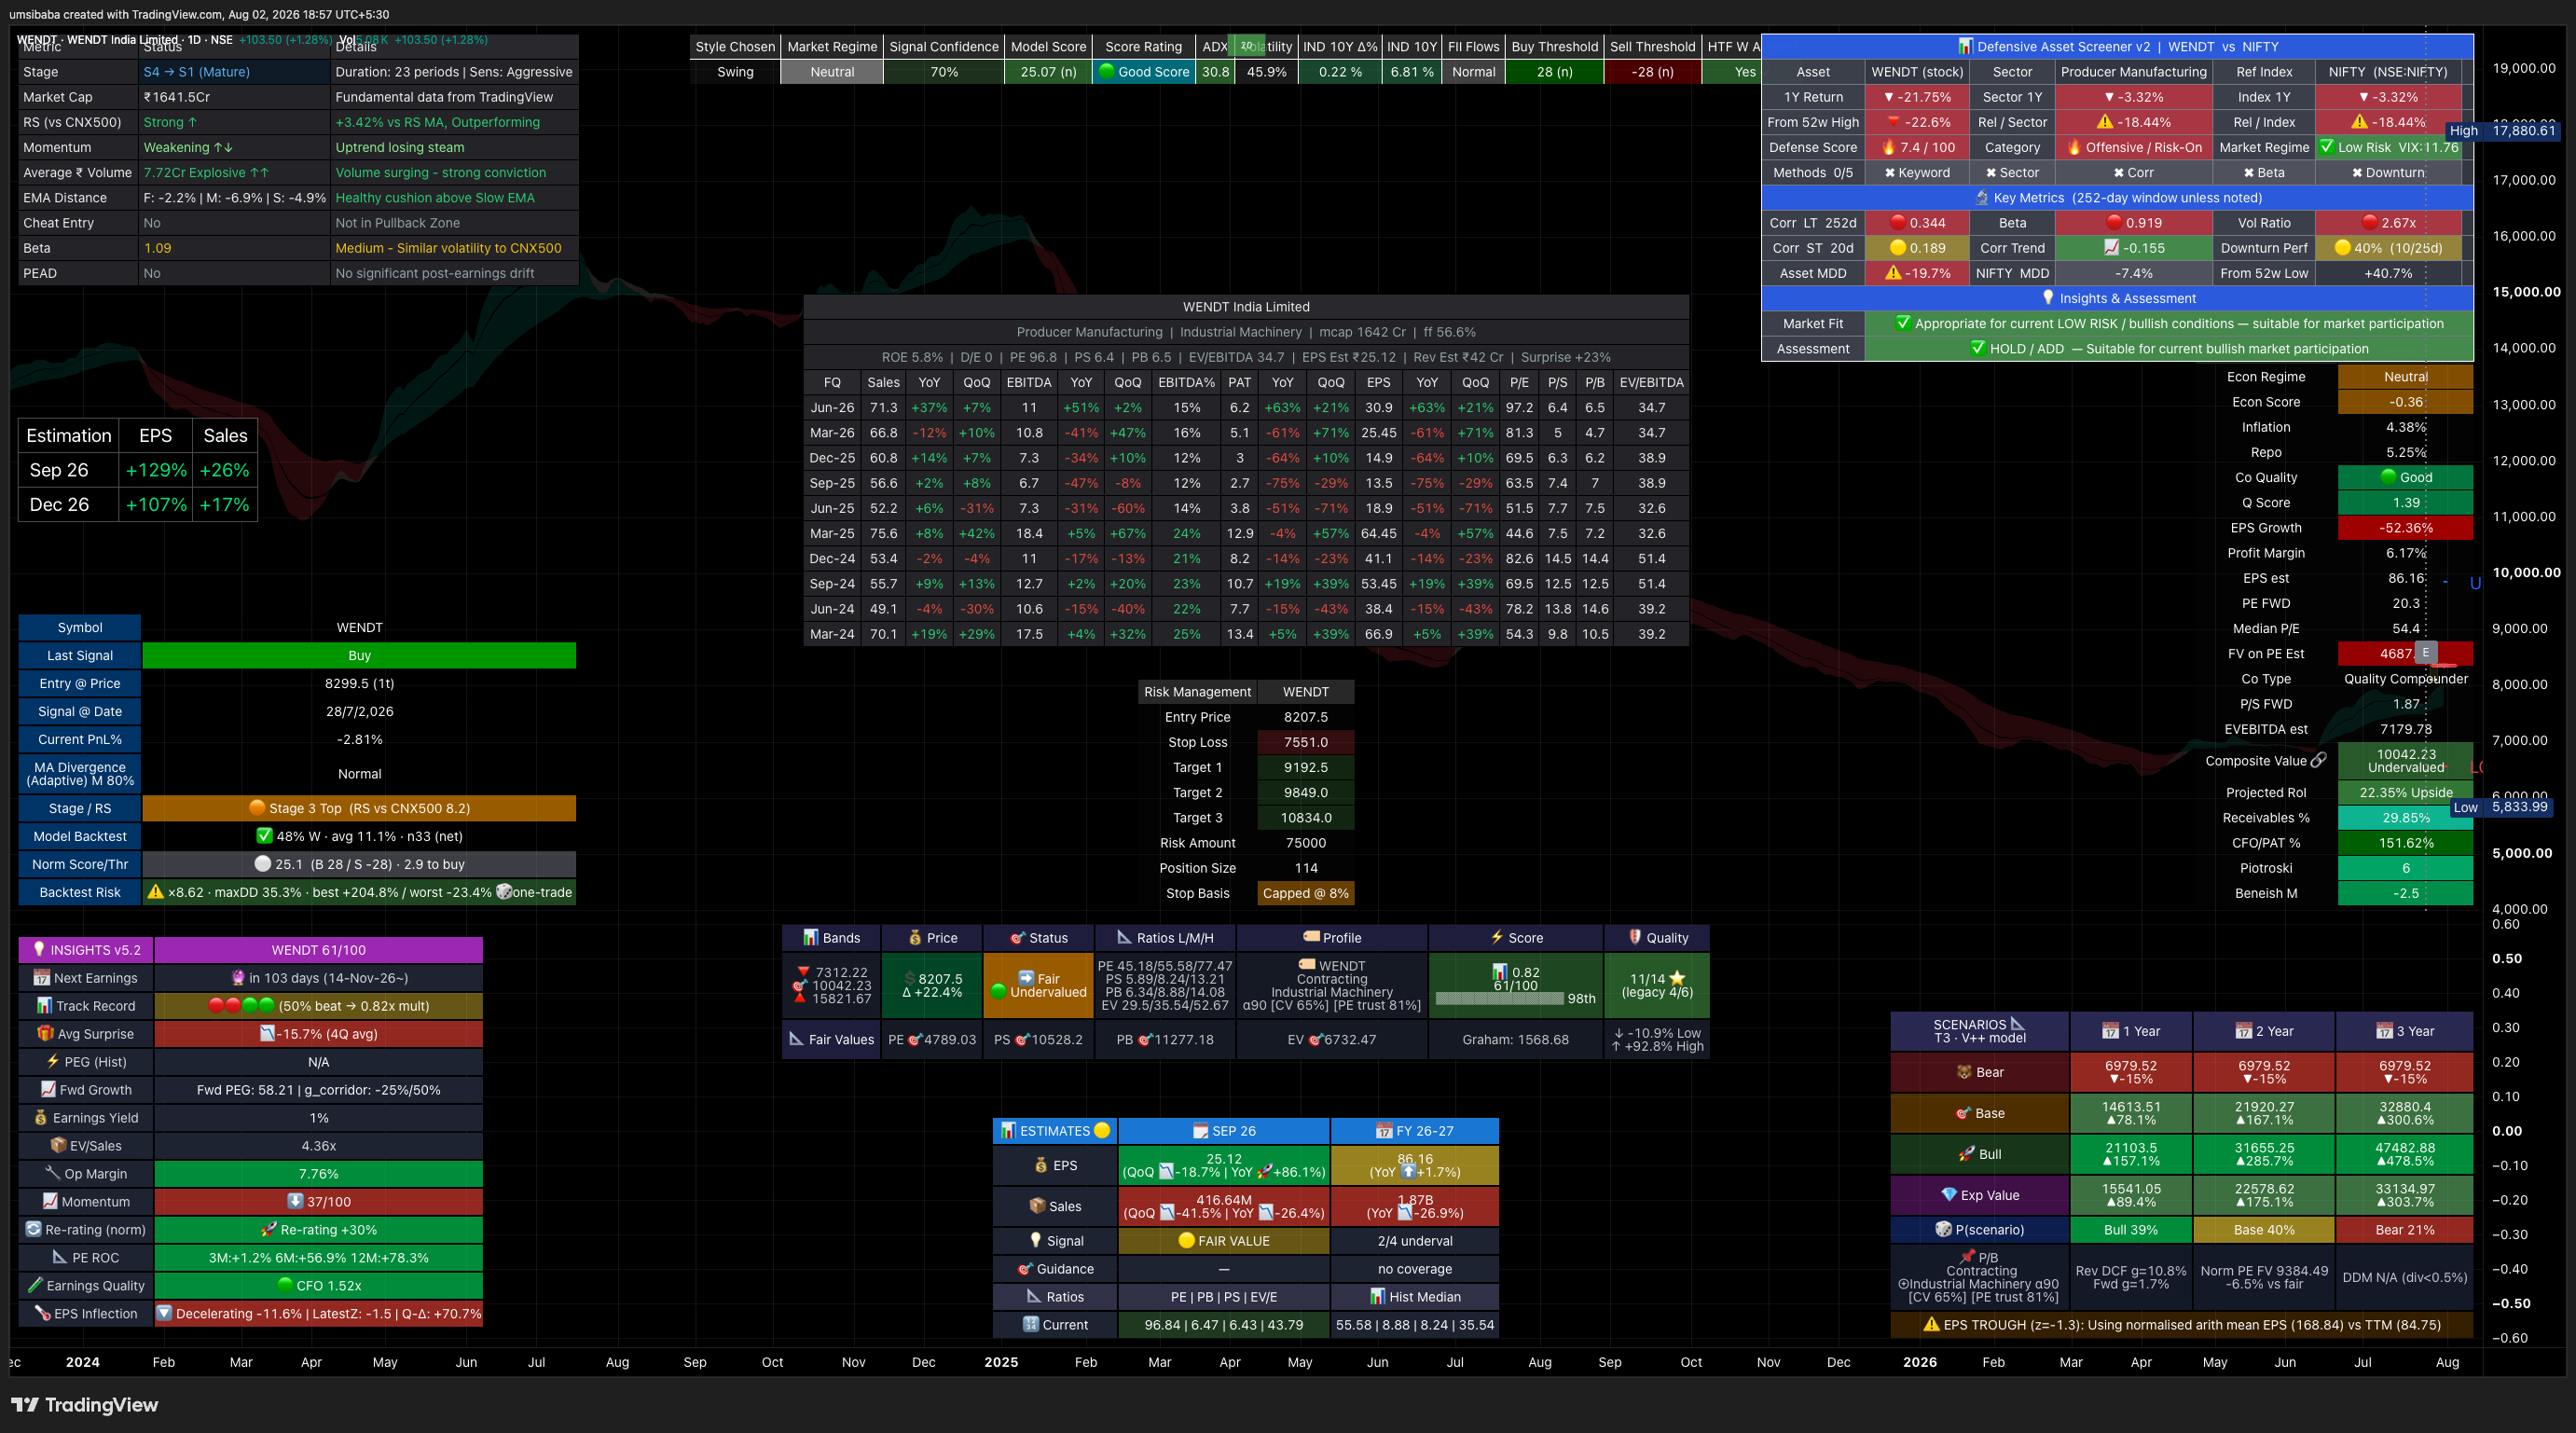Click the gift icon beside Avg Surprise
The height and width of the screenshot is (1433, 2576).
pos(45,1033)
